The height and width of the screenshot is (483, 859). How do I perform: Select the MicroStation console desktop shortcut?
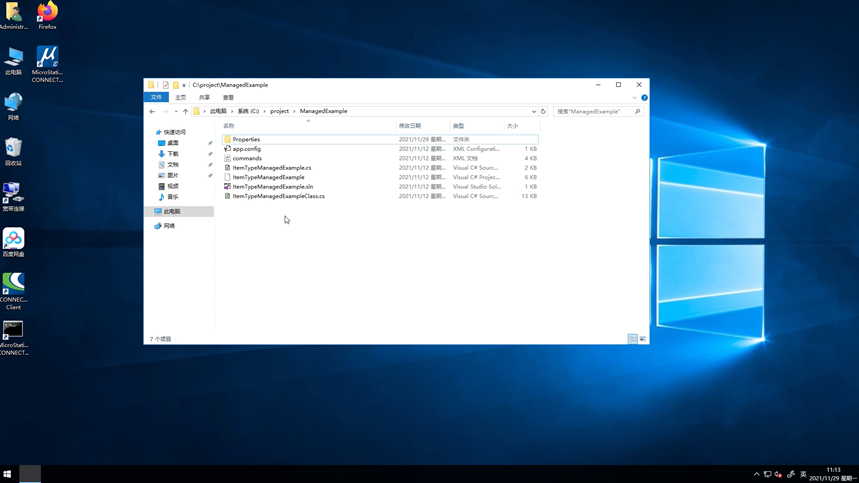coord(13,338)
